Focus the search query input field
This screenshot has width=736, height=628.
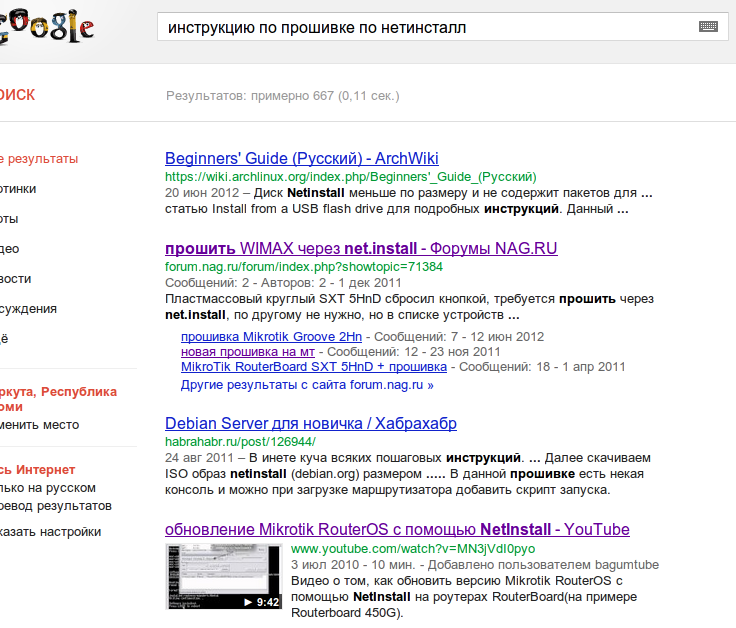tap(443, 27)
